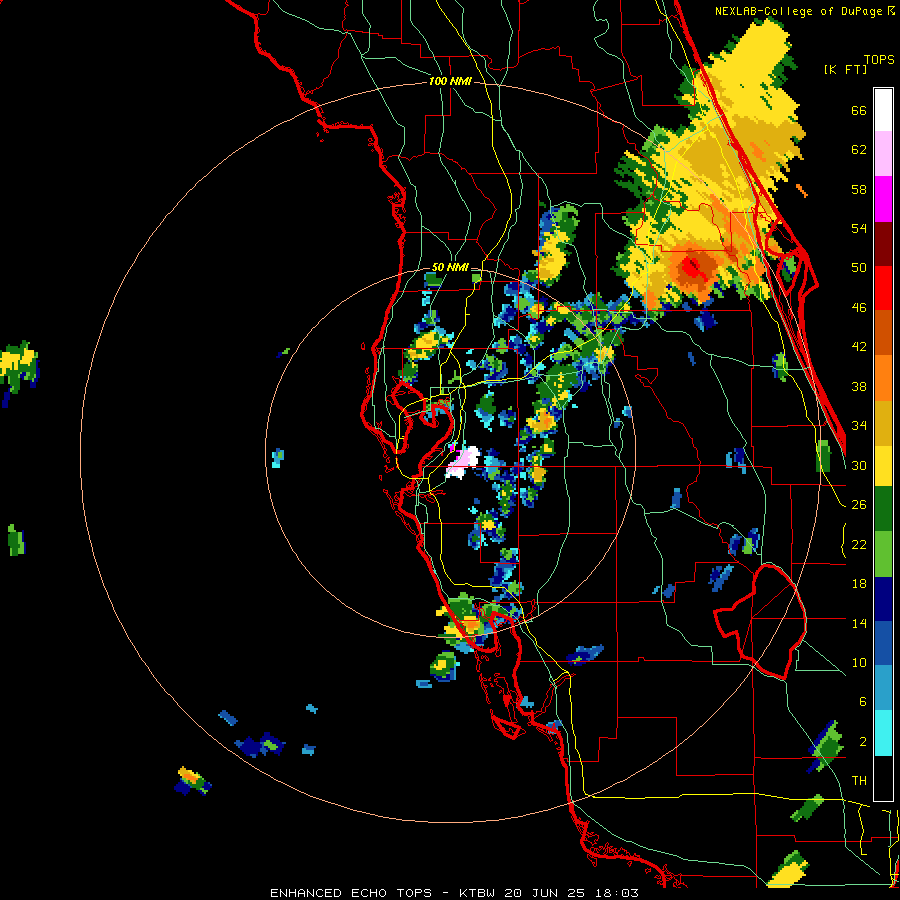
Task: Click the white 66 kft legend swatch
Action: coord(883,110)
